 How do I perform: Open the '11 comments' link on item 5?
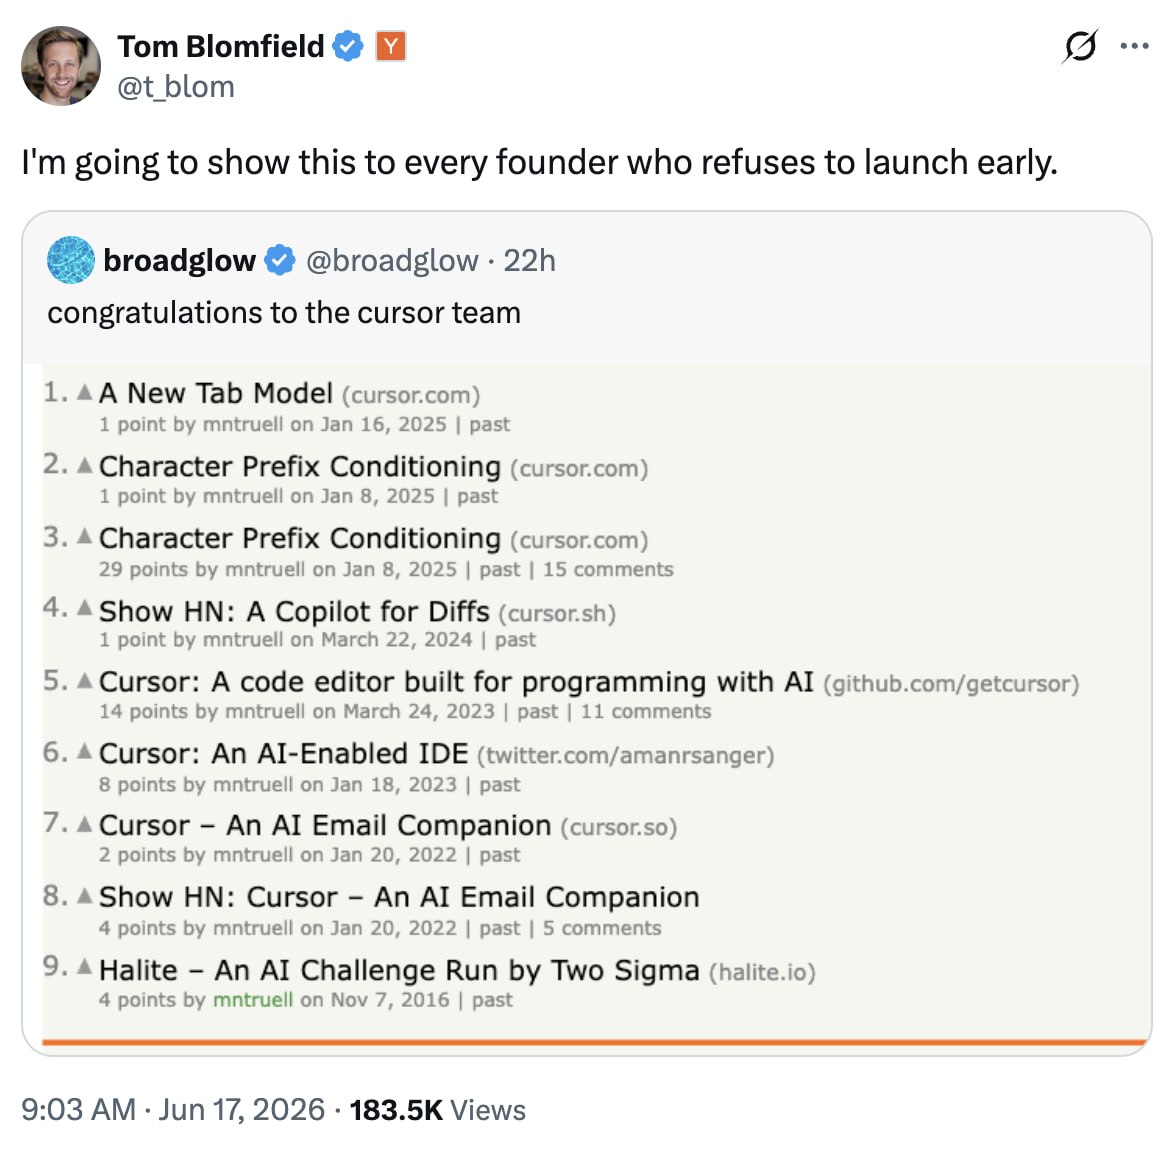pyautogui.click(x=646, y=711)
